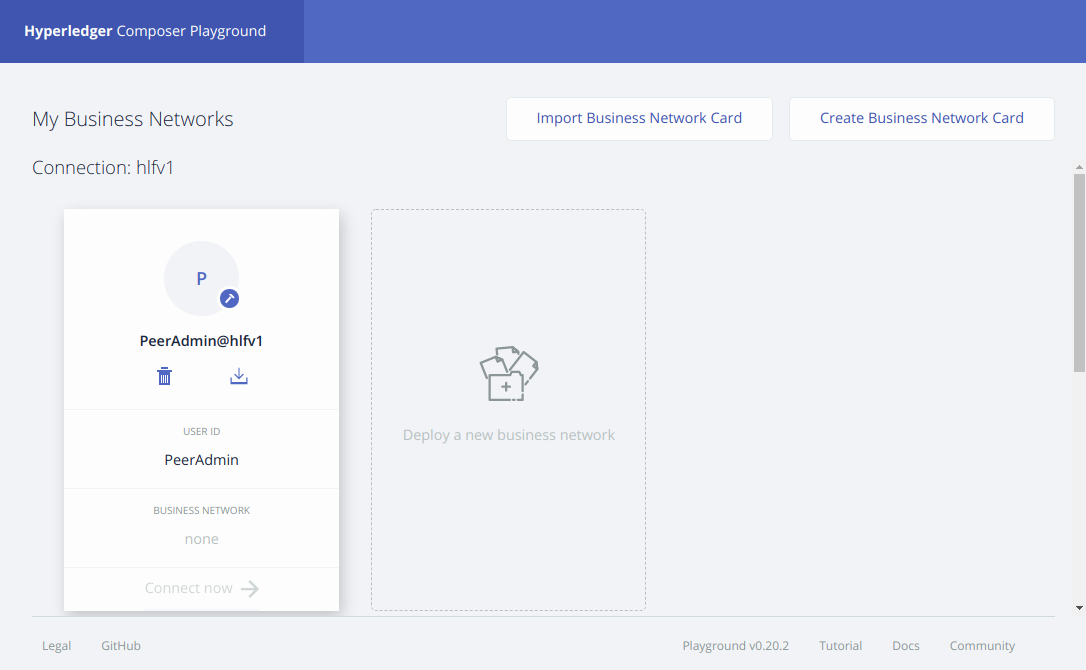Click the blue wrench badge on avatar
This screenshot has width=1086, height=670.
[229, 298]
